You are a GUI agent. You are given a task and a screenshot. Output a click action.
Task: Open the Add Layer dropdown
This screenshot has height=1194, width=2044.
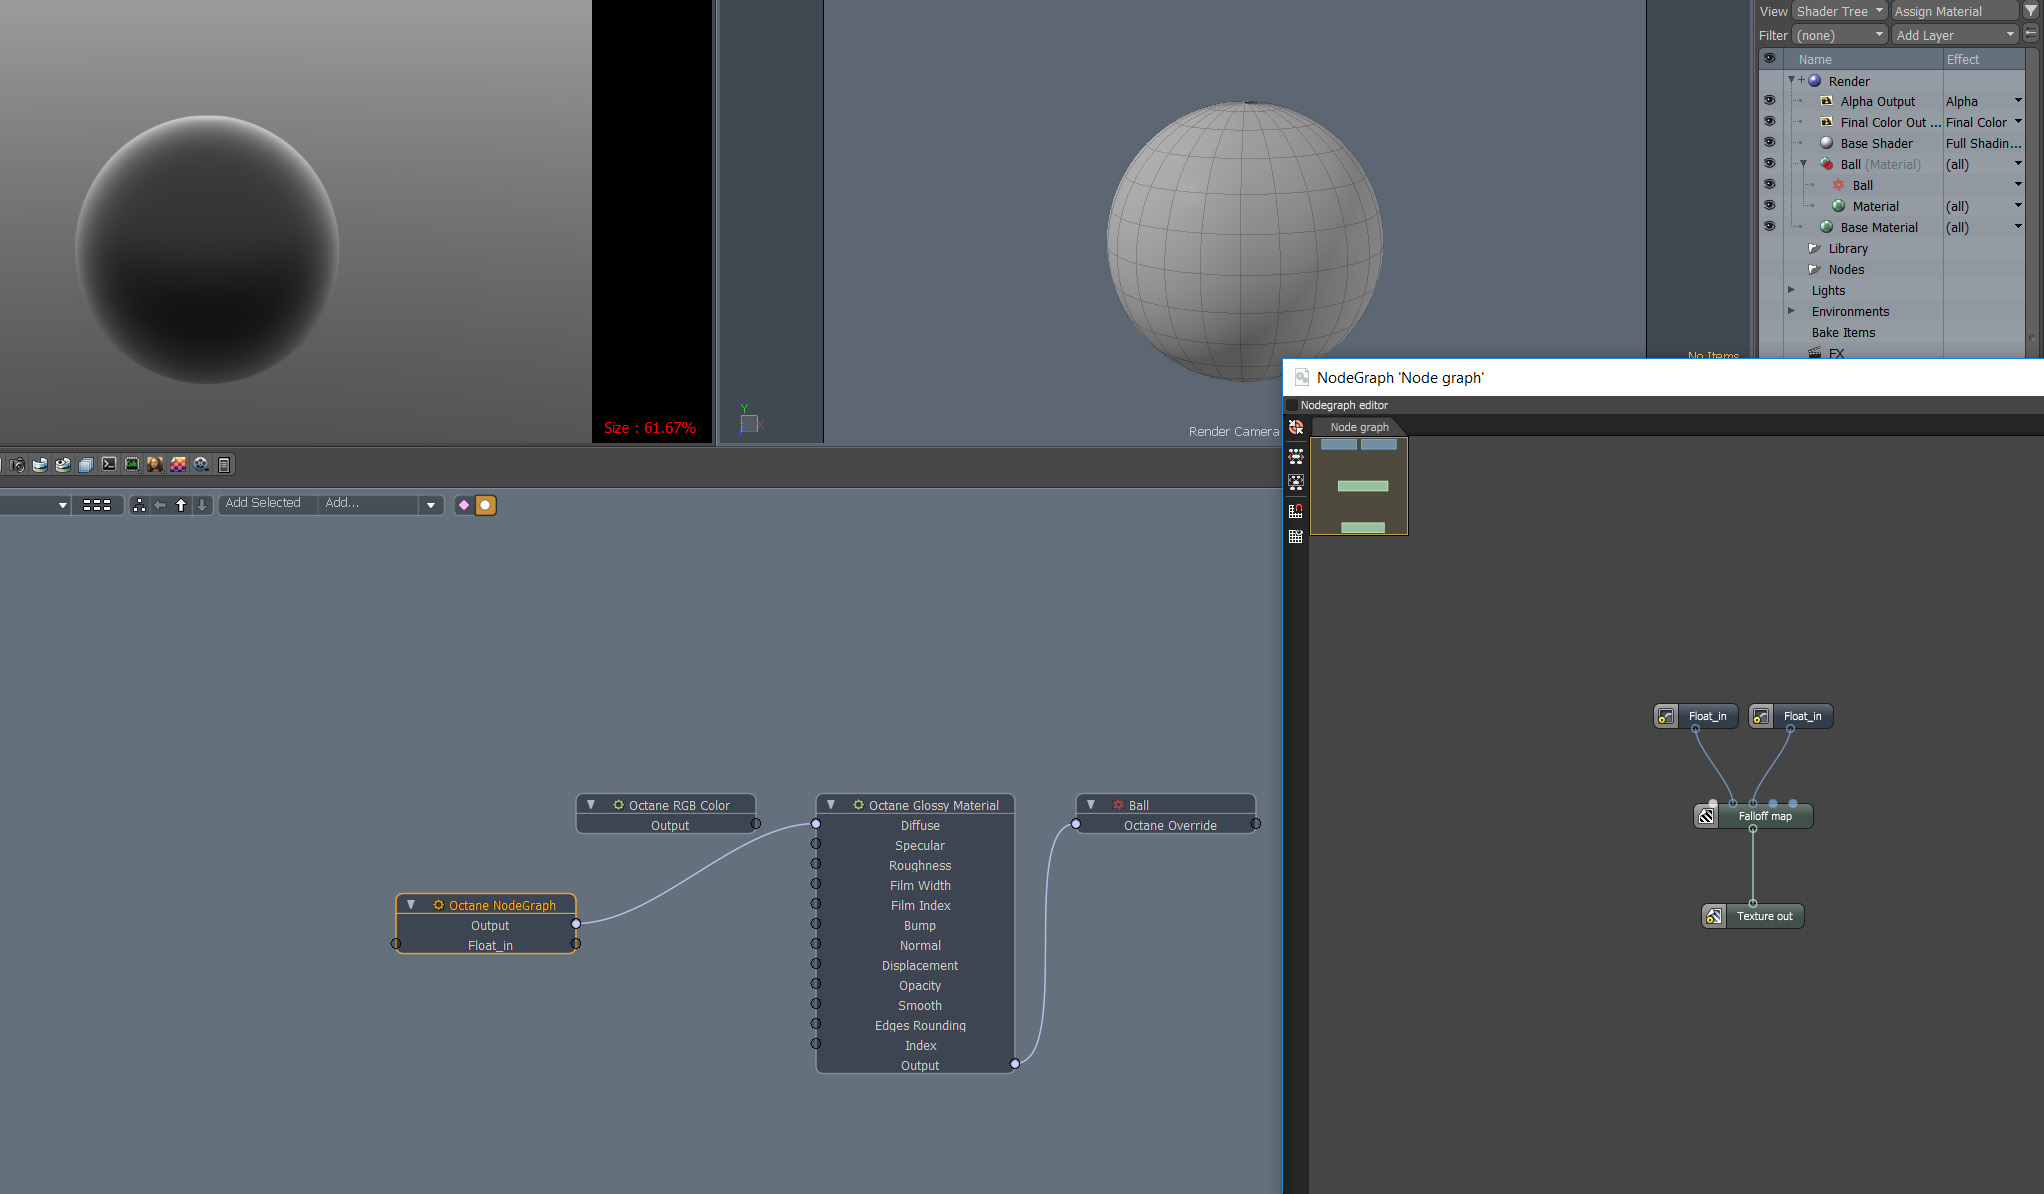click(1955, 35)
